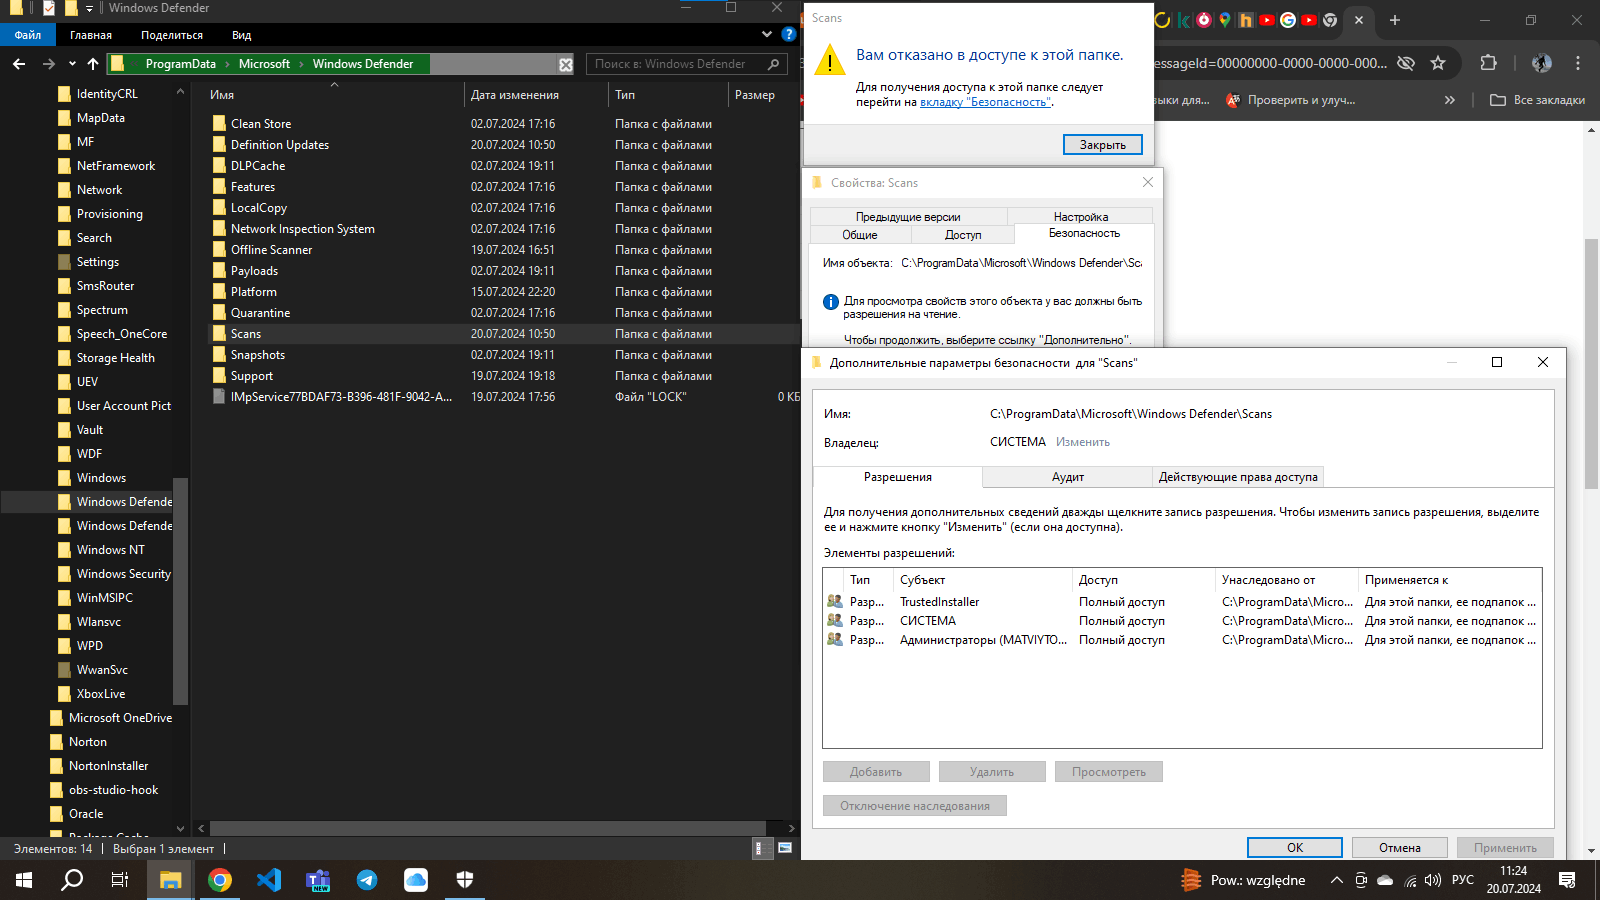Switch to Действующие права доступа tab
Screen dimensions: 1600x900
click(x=1238, y=477)
